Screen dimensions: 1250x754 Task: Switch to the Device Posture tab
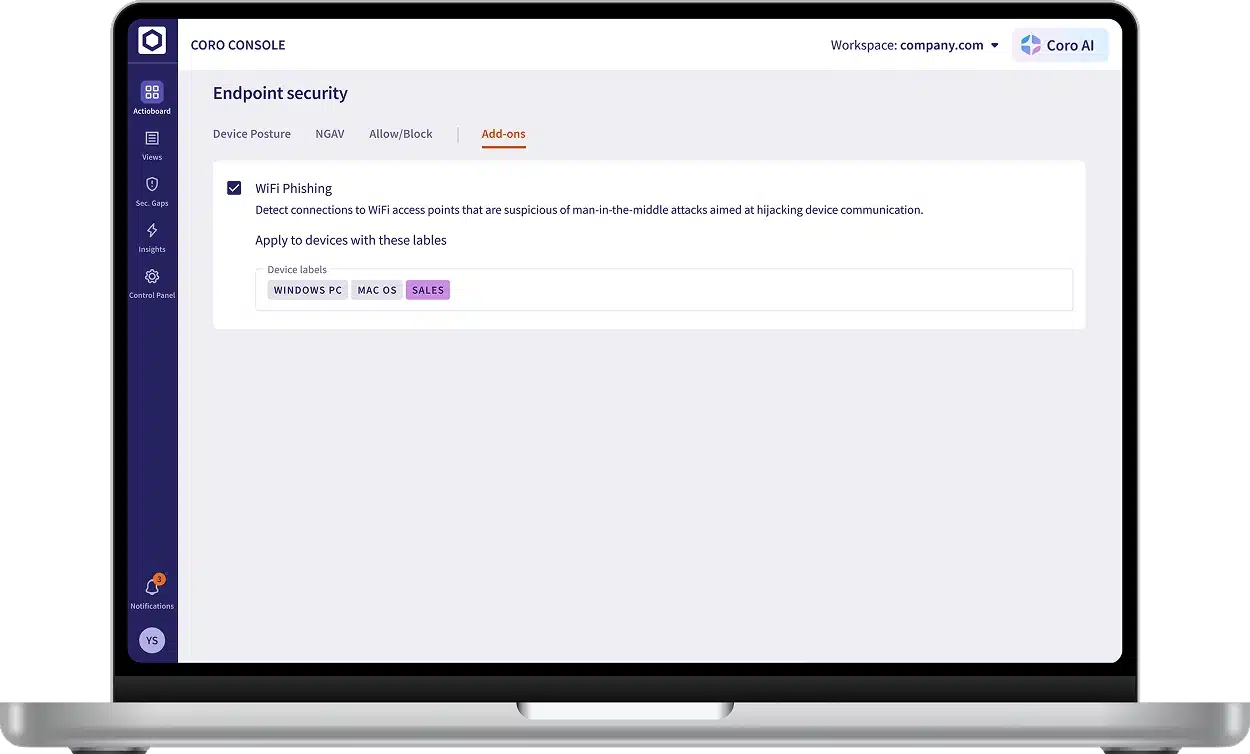252,134
